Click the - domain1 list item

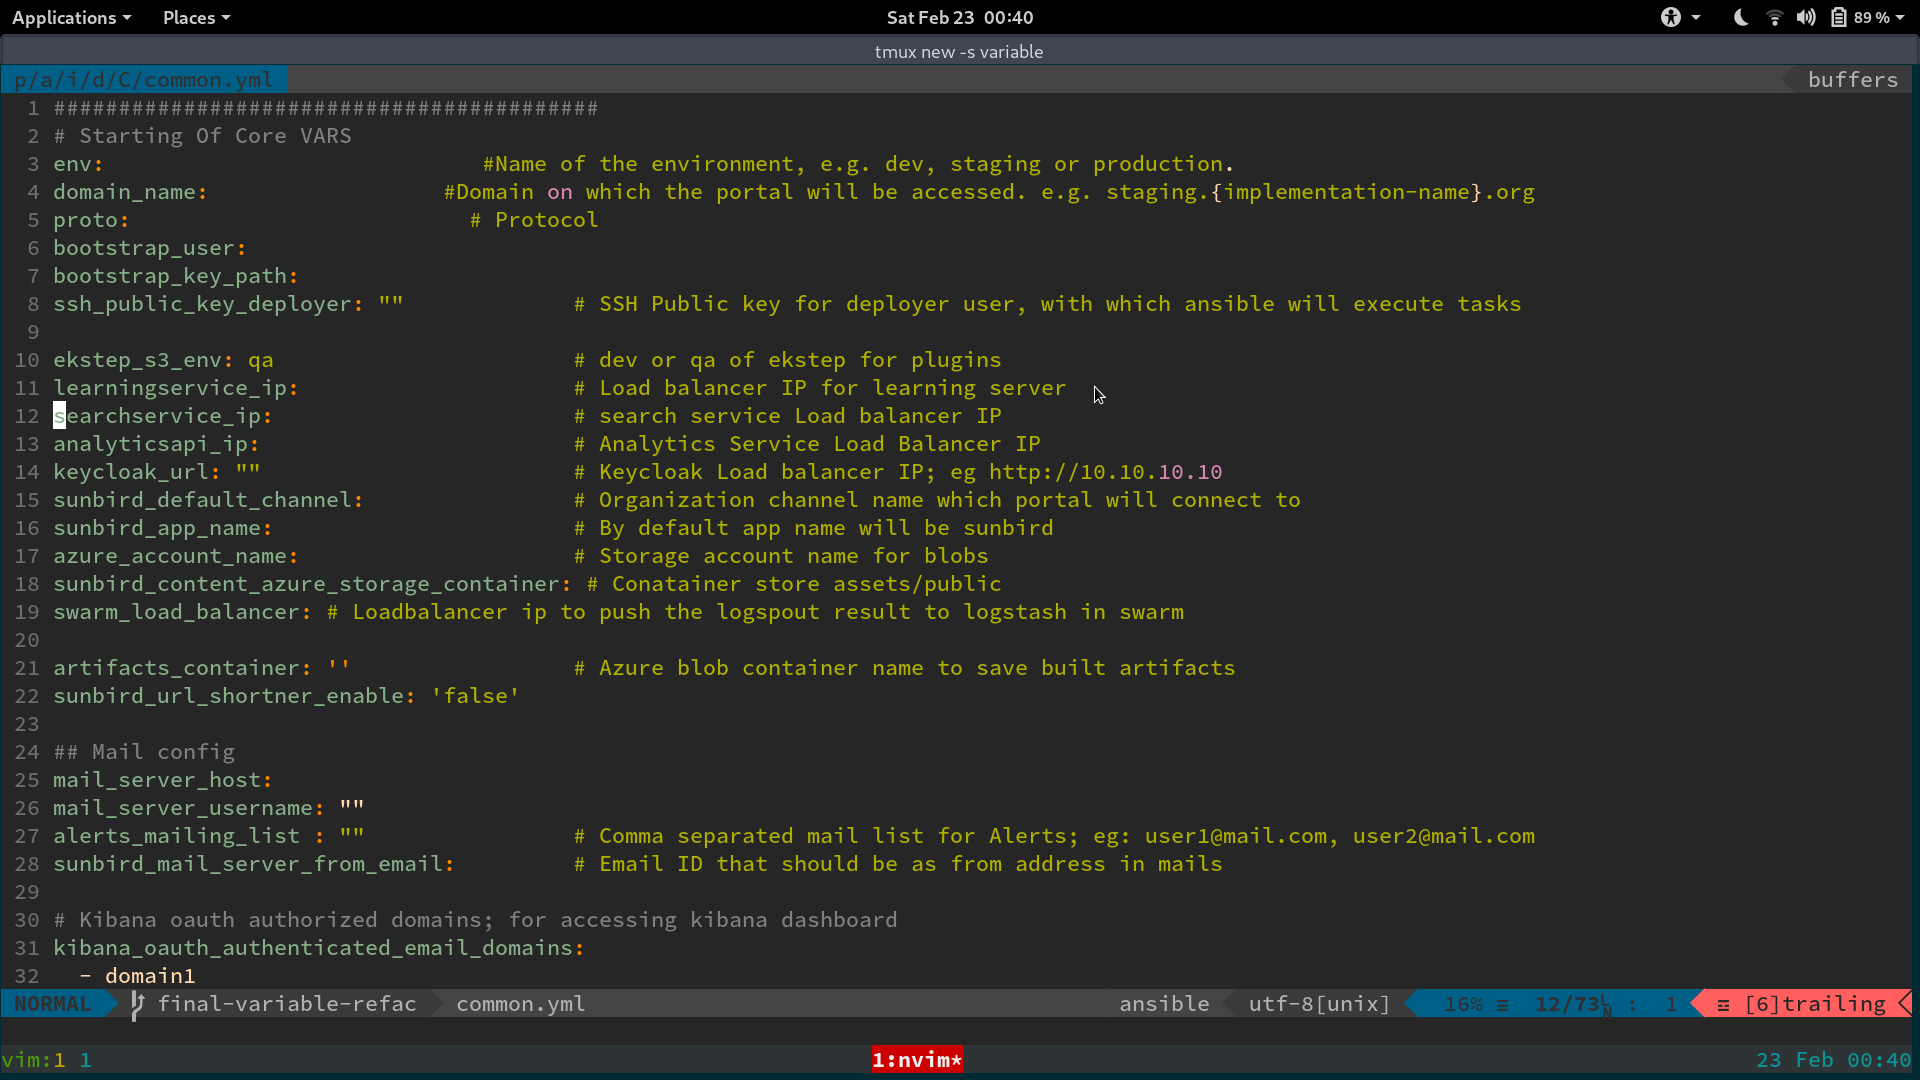coord(137,975)
